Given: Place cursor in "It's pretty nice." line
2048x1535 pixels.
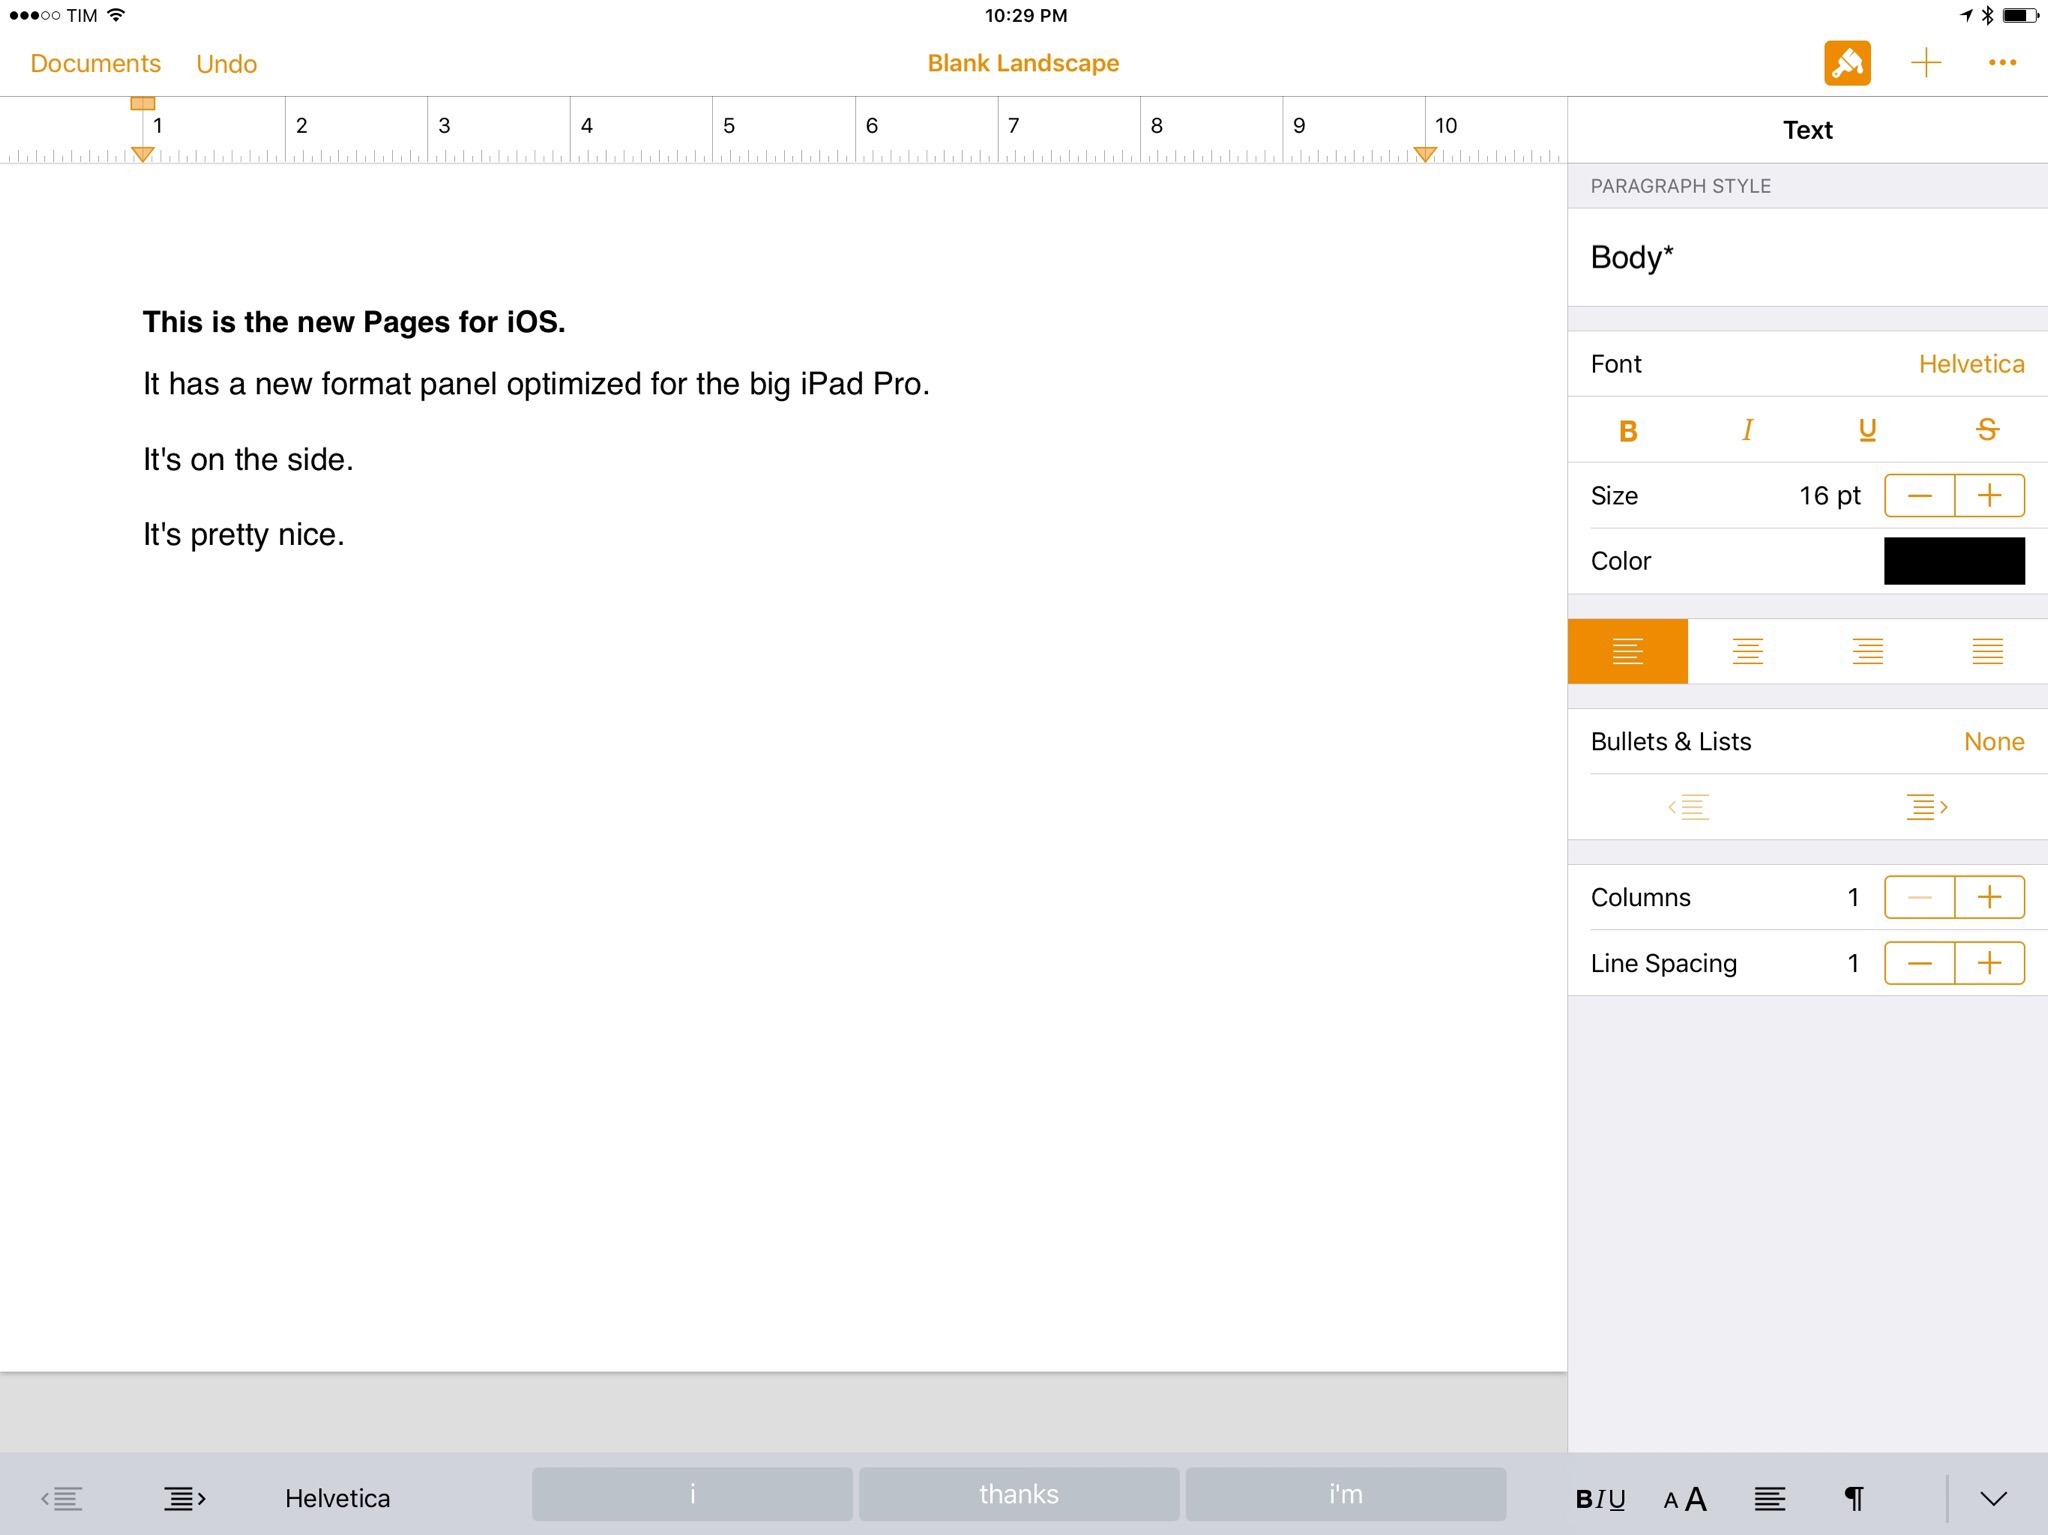Looking at the screenshot, I should pyautogui.click(x=244, y=535).
